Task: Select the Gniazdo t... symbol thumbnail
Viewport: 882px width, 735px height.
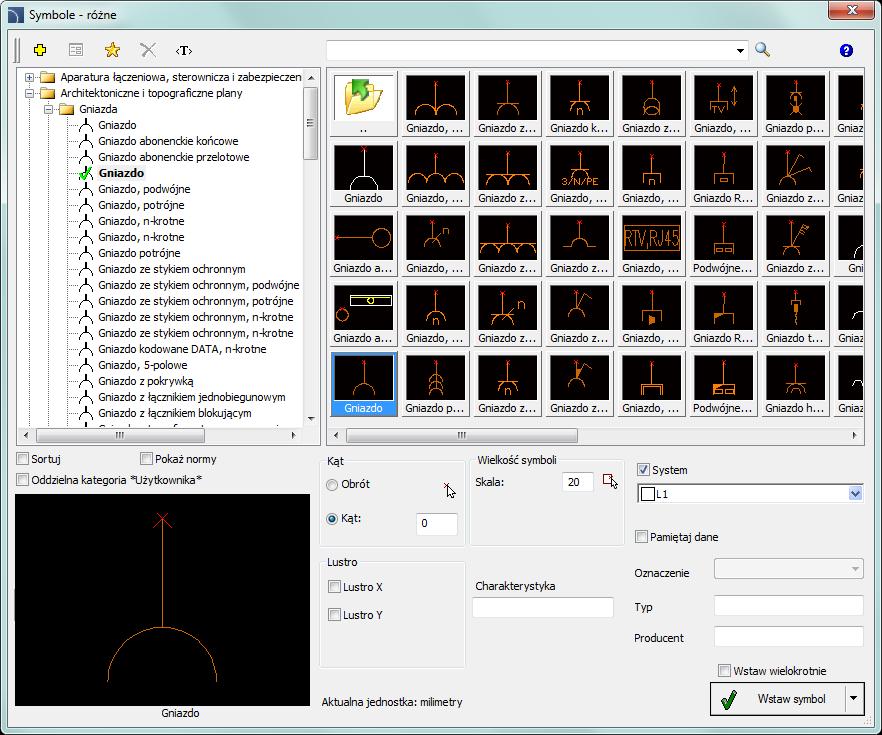Action: tap(795, 314)
